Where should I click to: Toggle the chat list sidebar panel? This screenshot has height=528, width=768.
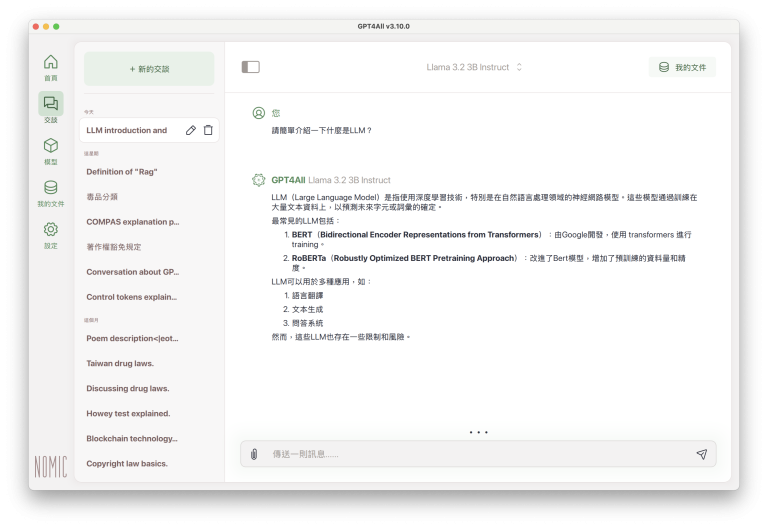tap(251, 67)
